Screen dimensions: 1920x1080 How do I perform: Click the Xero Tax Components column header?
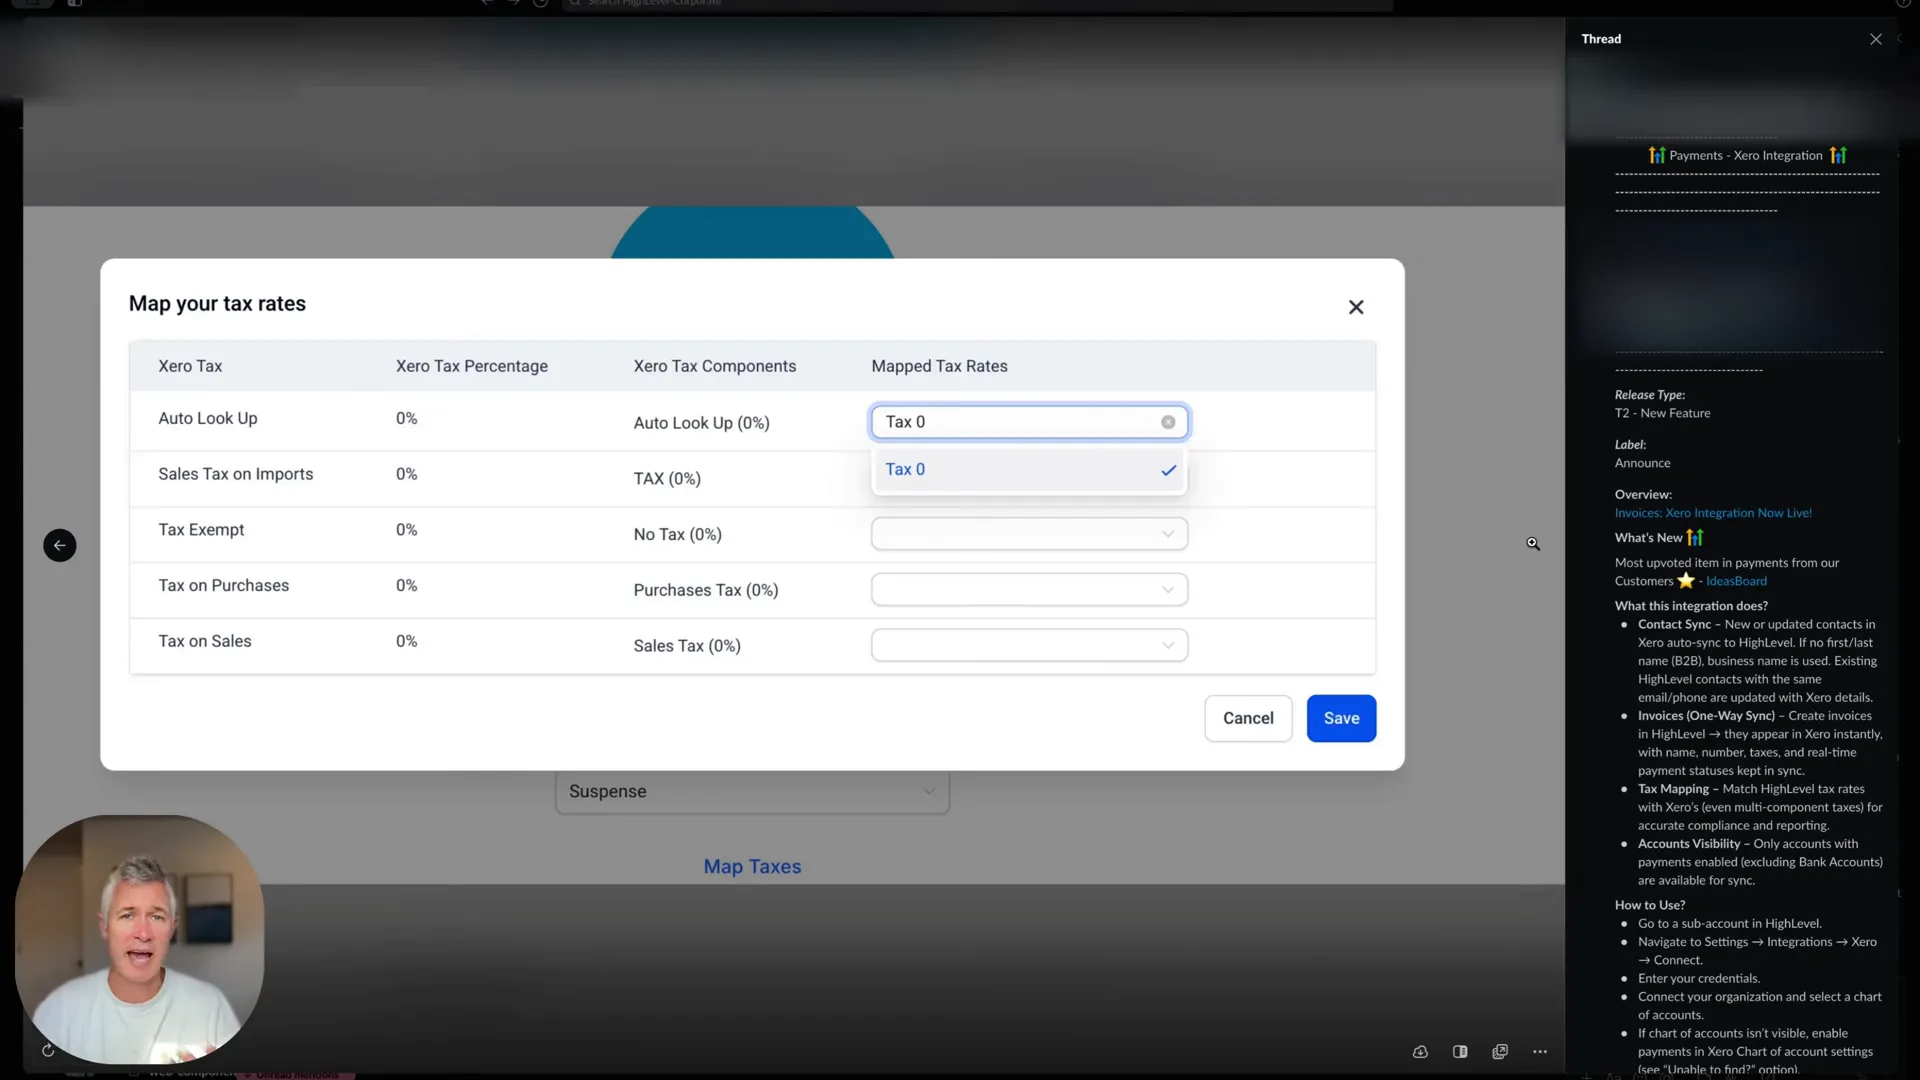pyautogui.click(x=715, y=366)
